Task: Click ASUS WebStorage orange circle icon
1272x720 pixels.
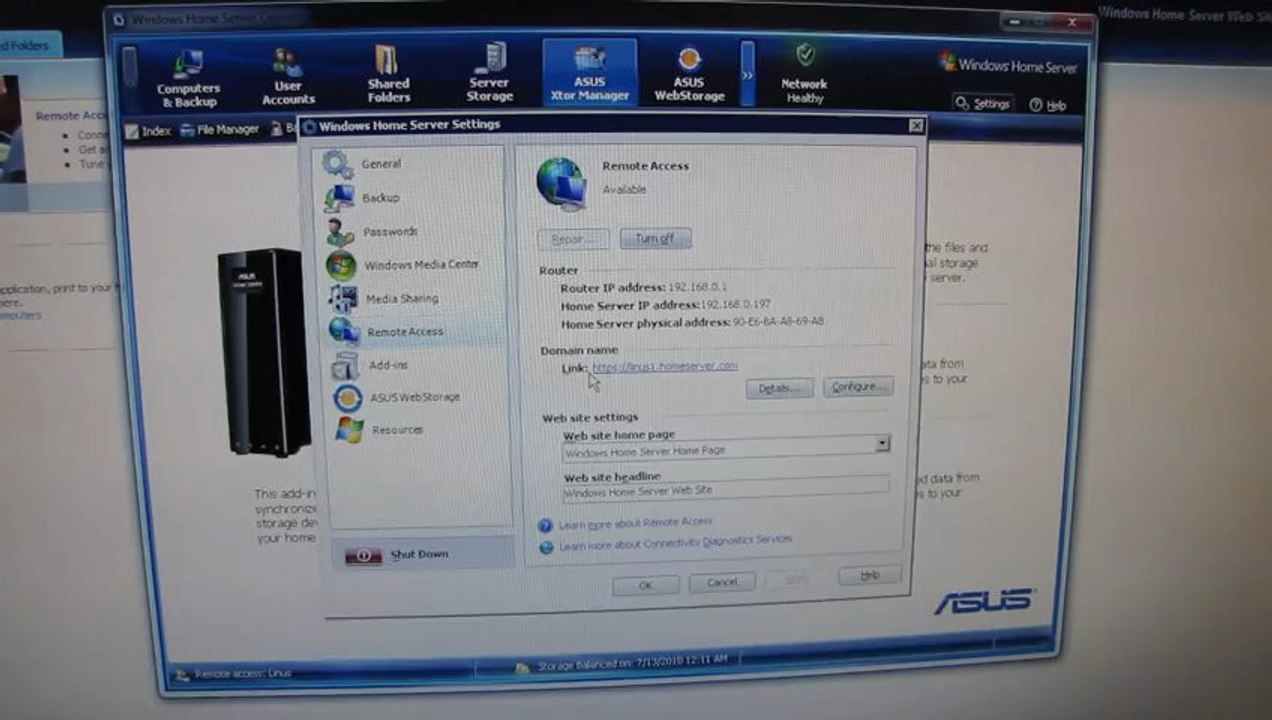Action: coord(348,398)
